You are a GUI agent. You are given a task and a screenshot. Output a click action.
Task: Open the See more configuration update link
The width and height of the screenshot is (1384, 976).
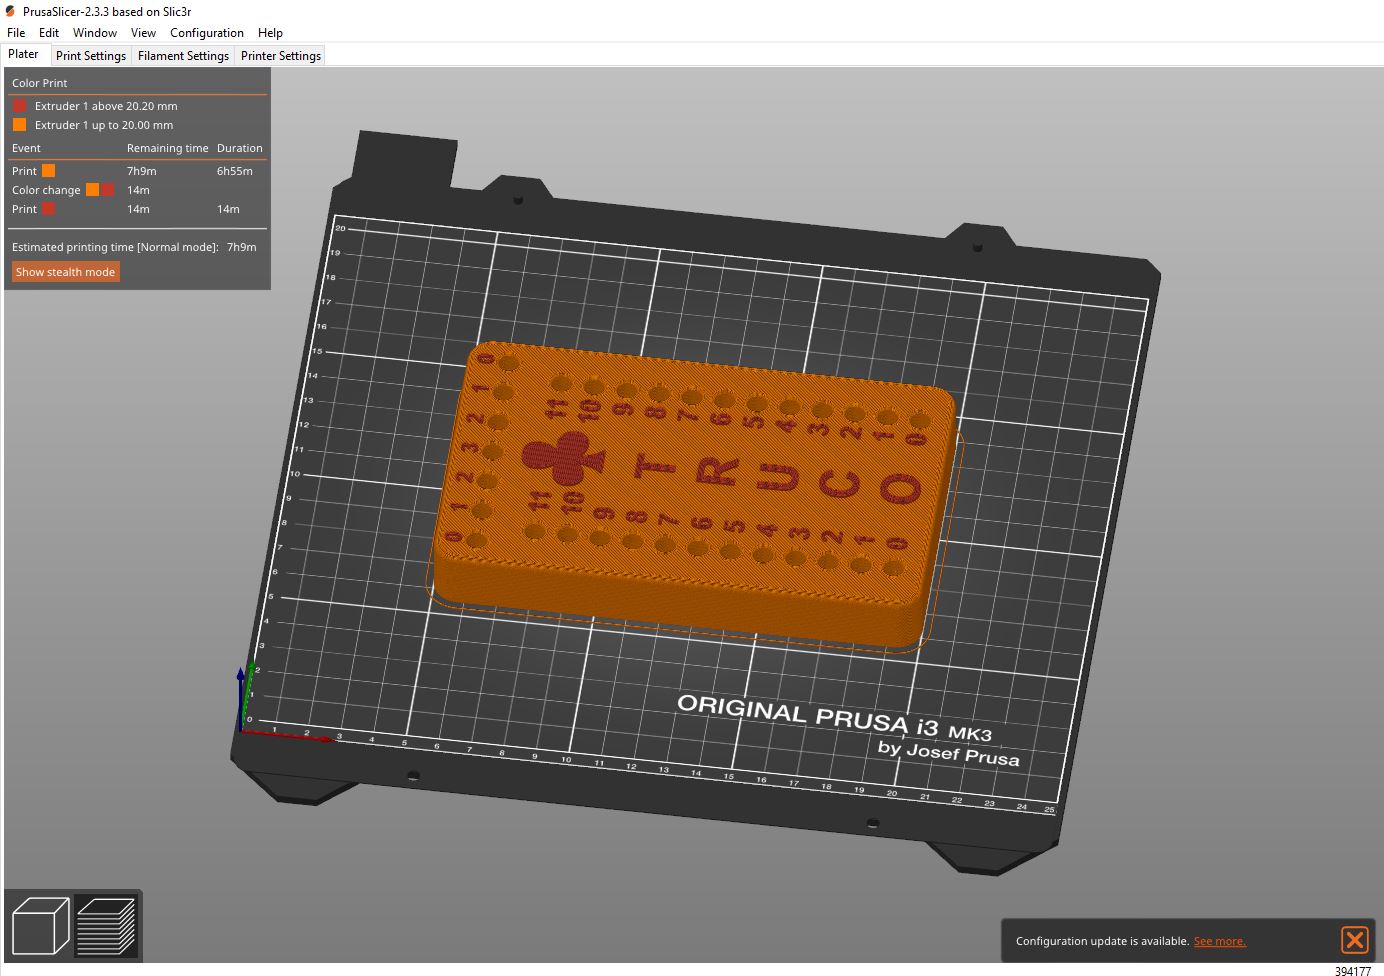(1220, 941)
